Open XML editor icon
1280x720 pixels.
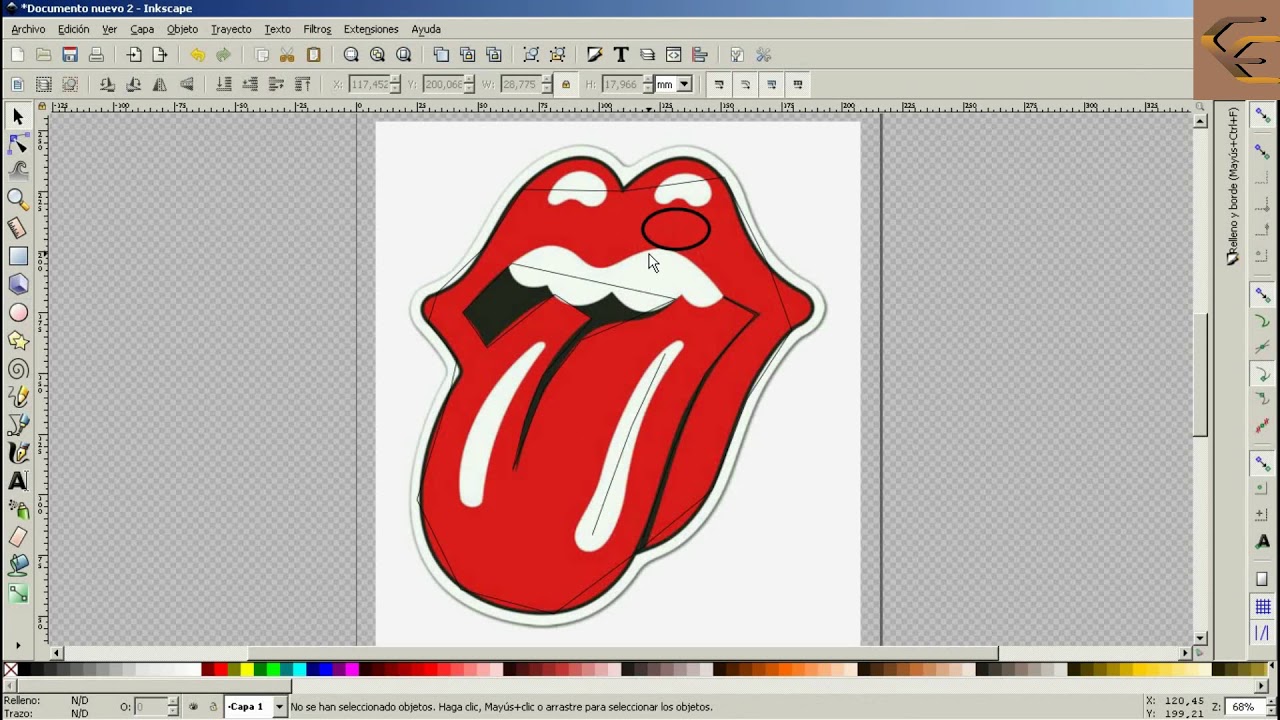tap(673, 55)
